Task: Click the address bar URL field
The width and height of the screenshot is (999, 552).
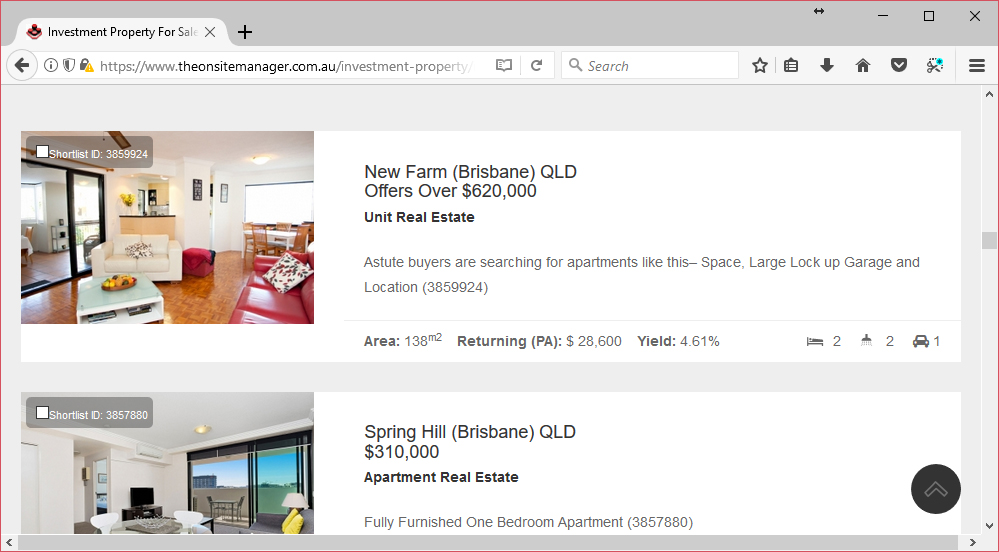Action: click(x=285, y=66)
